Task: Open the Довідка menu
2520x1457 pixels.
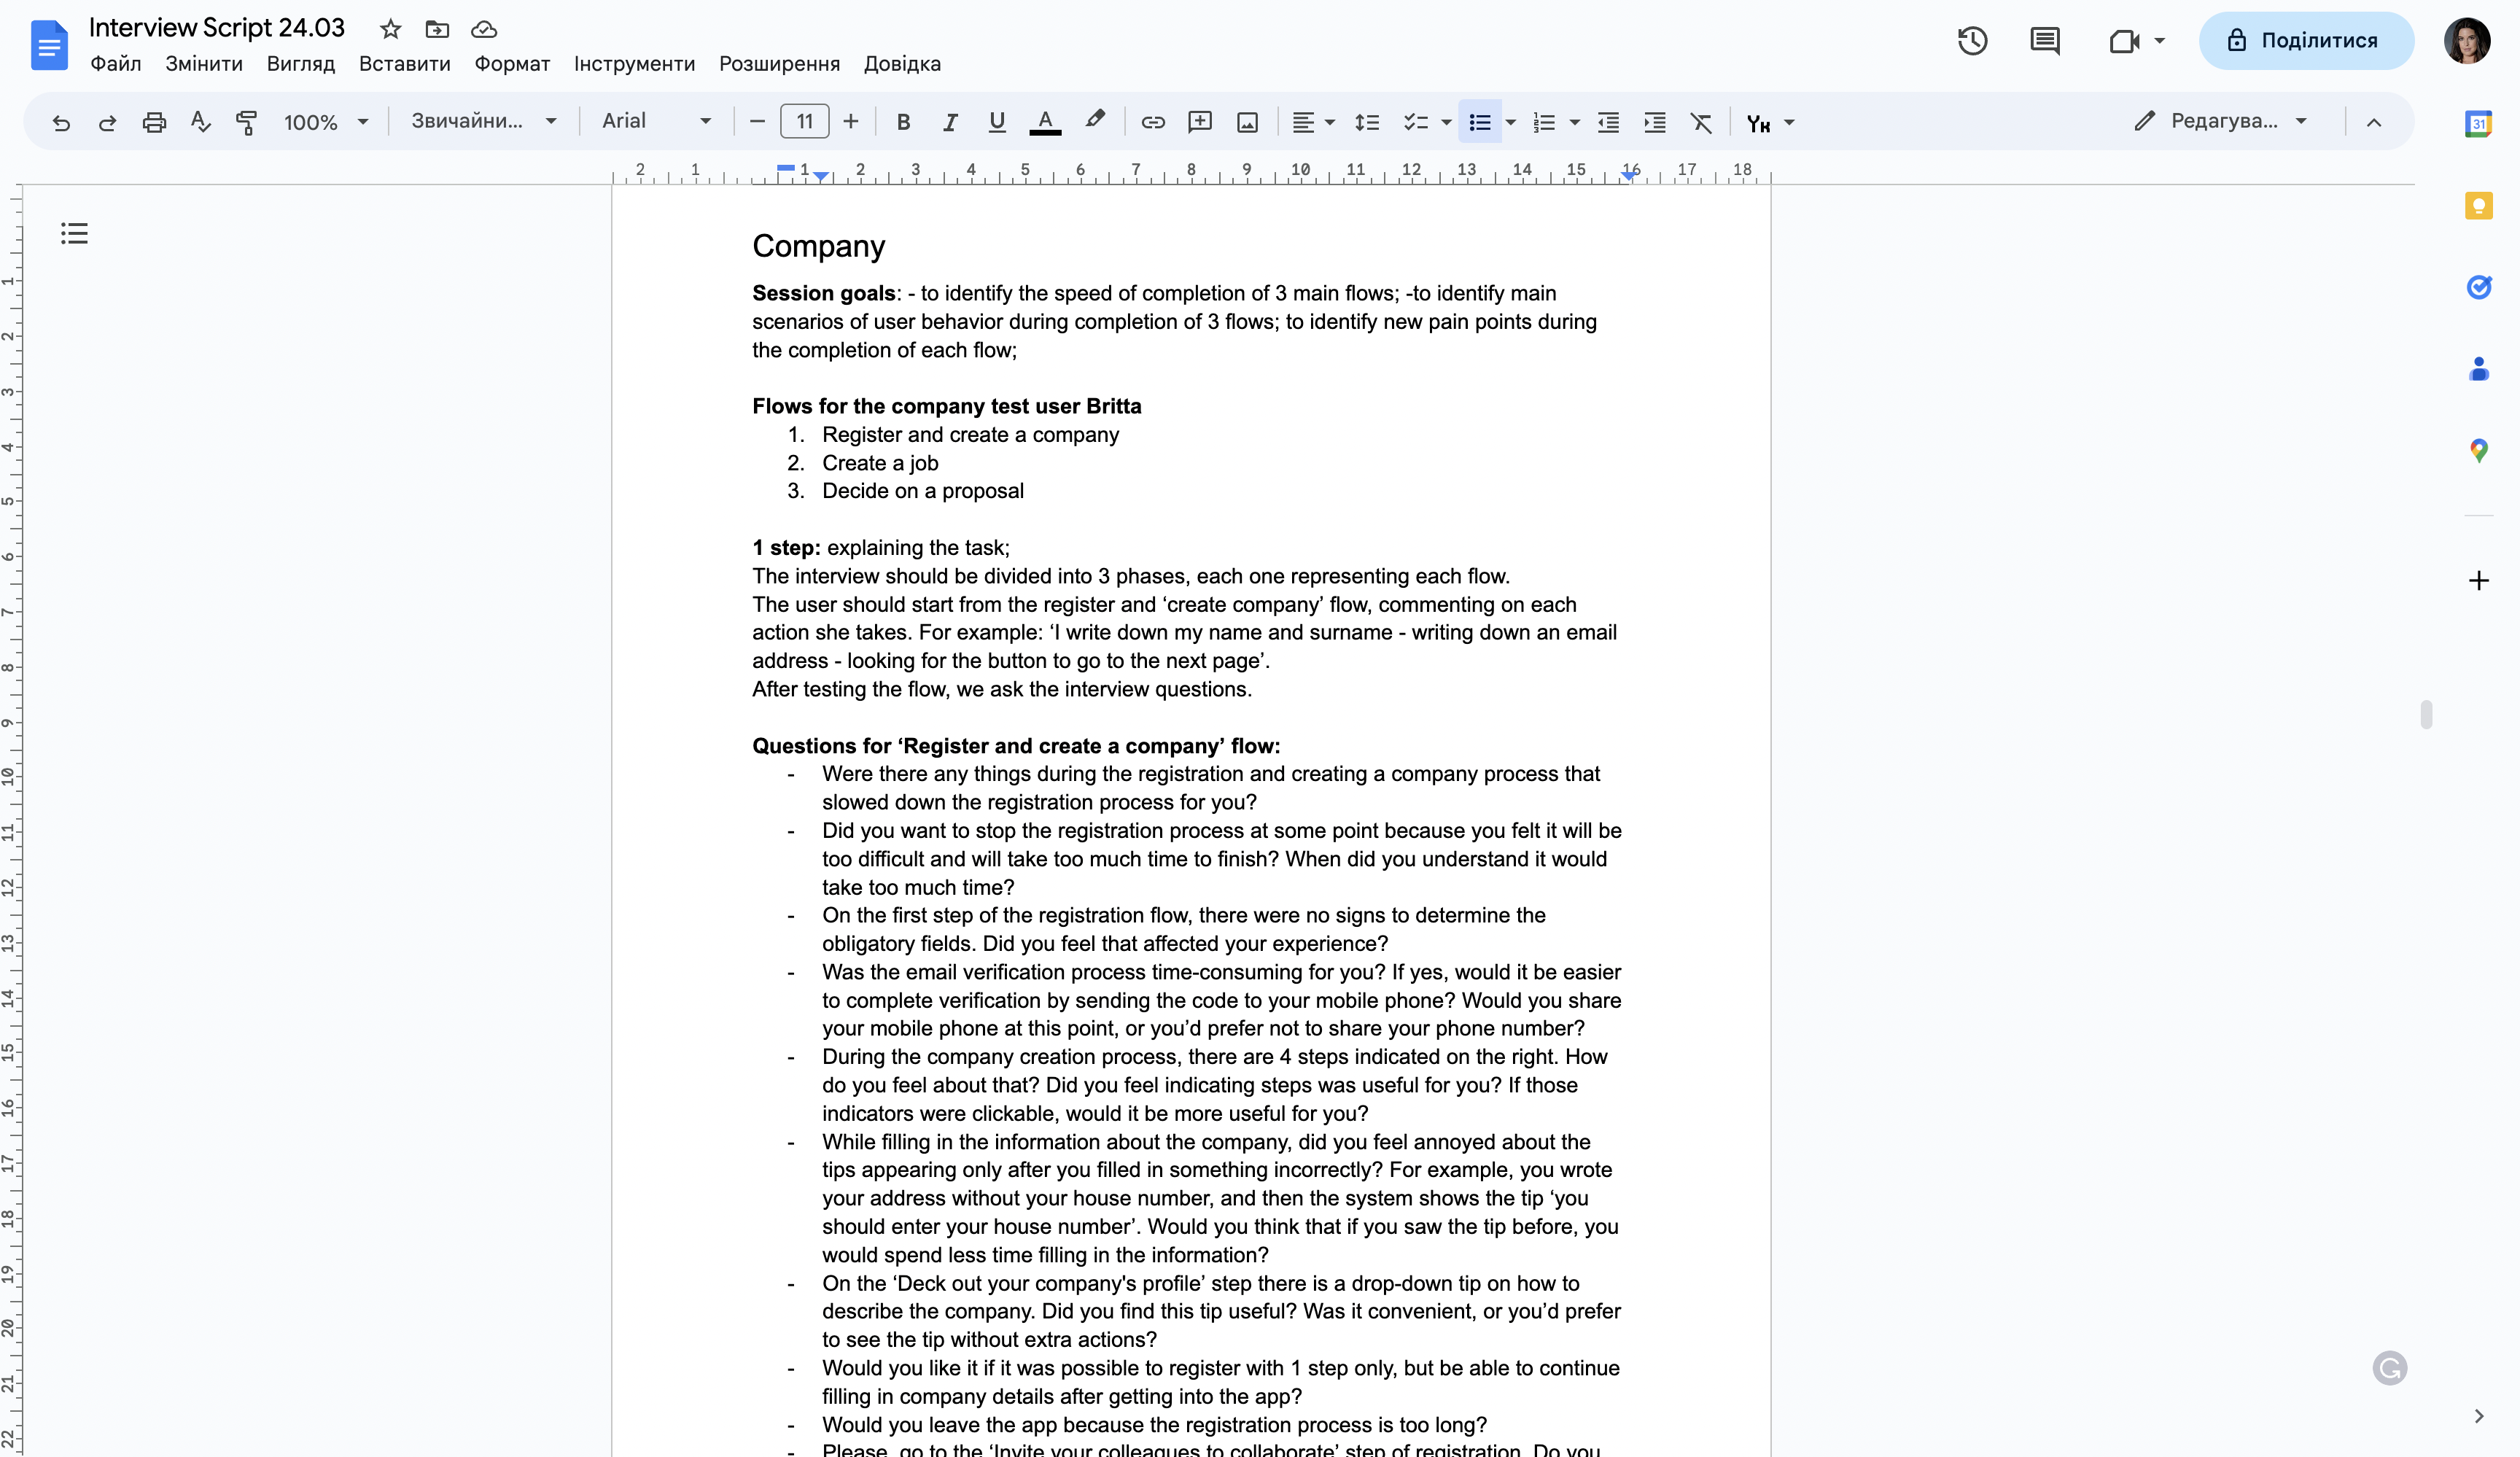Action: (902, 64)
